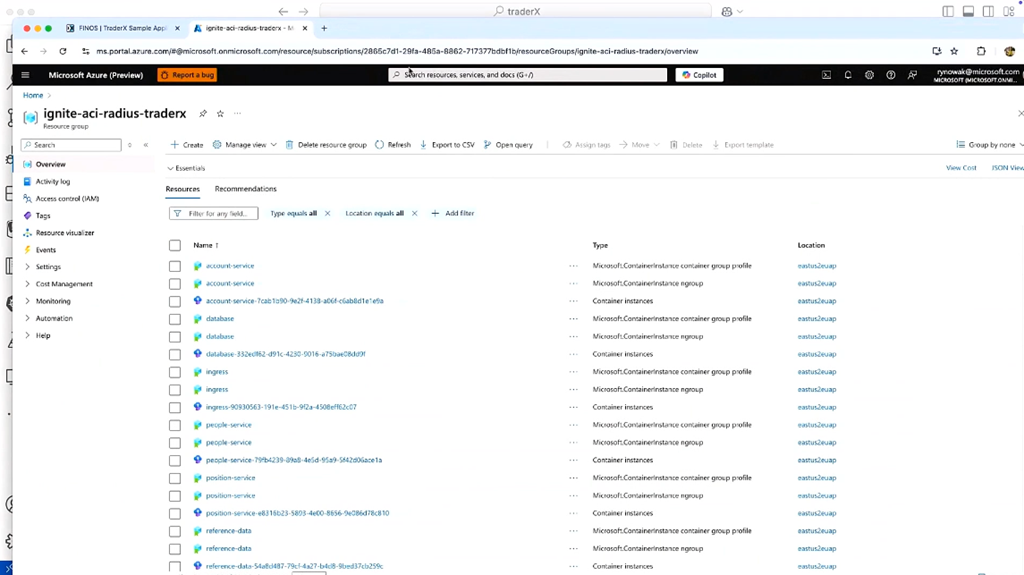1024x575 pixels.
Task: Open the Manage view dropdown
Action: click(x=244, y=145)
